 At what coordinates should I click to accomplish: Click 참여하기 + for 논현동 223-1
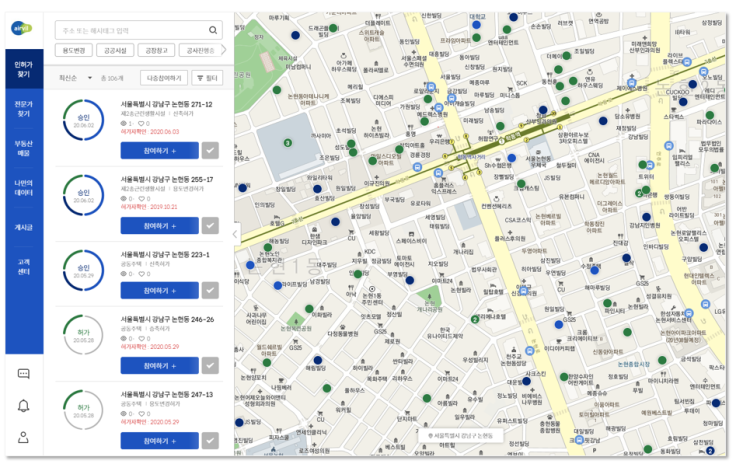[x=160, y=290]
